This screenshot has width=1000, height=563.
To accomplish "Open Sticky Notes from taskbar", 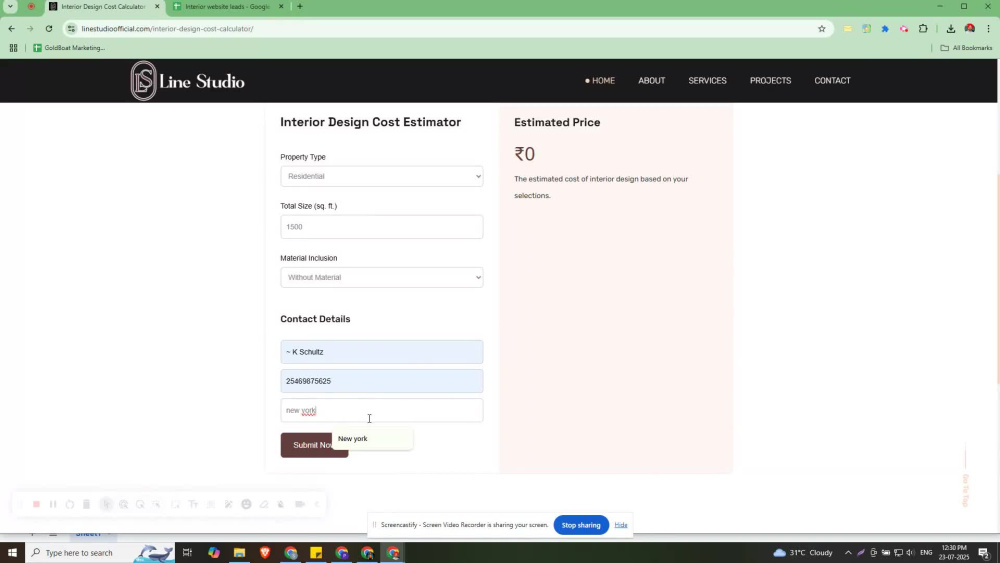I will [x=316, y=553].
